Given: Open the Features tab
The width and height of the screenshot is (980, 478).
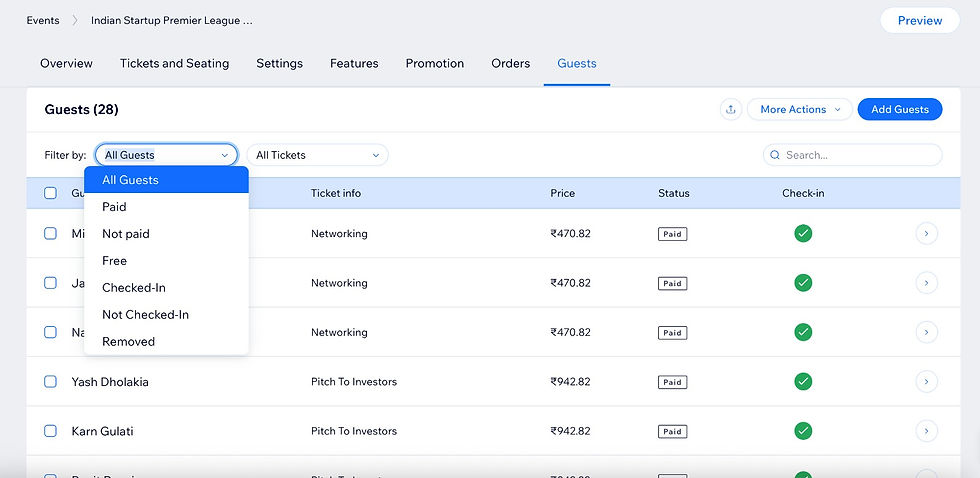Looking at the screenshot, I should tap(354, 64).
